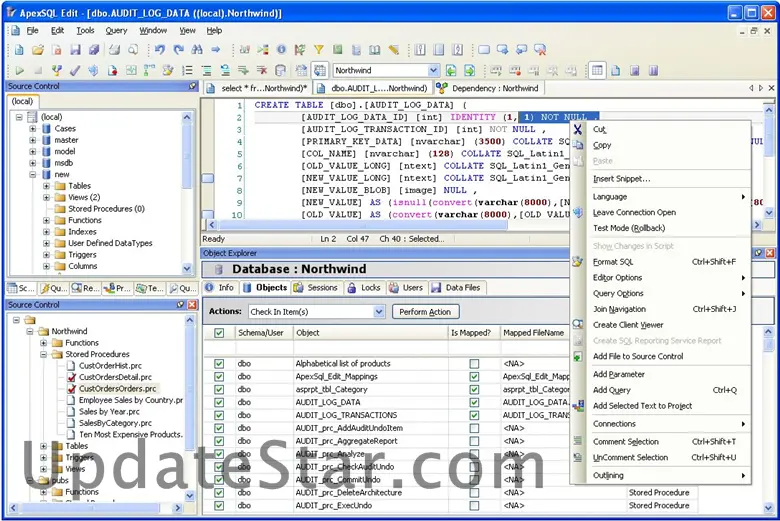The width and height of the screenshot is (780, 521).
Task: Switch to the Dependency : Northwind tab
Action: pyautogui.click(x=488, y=88)
